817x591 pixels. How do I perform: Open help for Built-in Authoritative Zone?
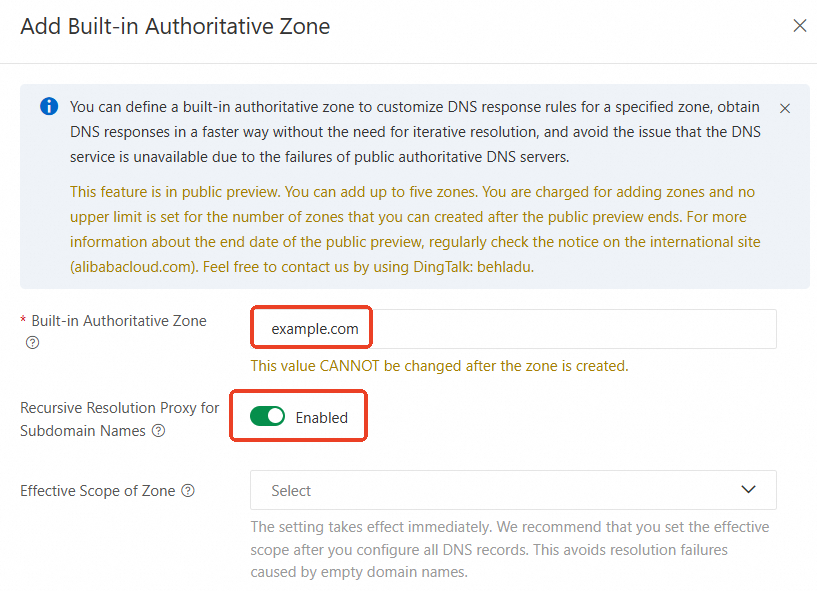coord(32,342)
